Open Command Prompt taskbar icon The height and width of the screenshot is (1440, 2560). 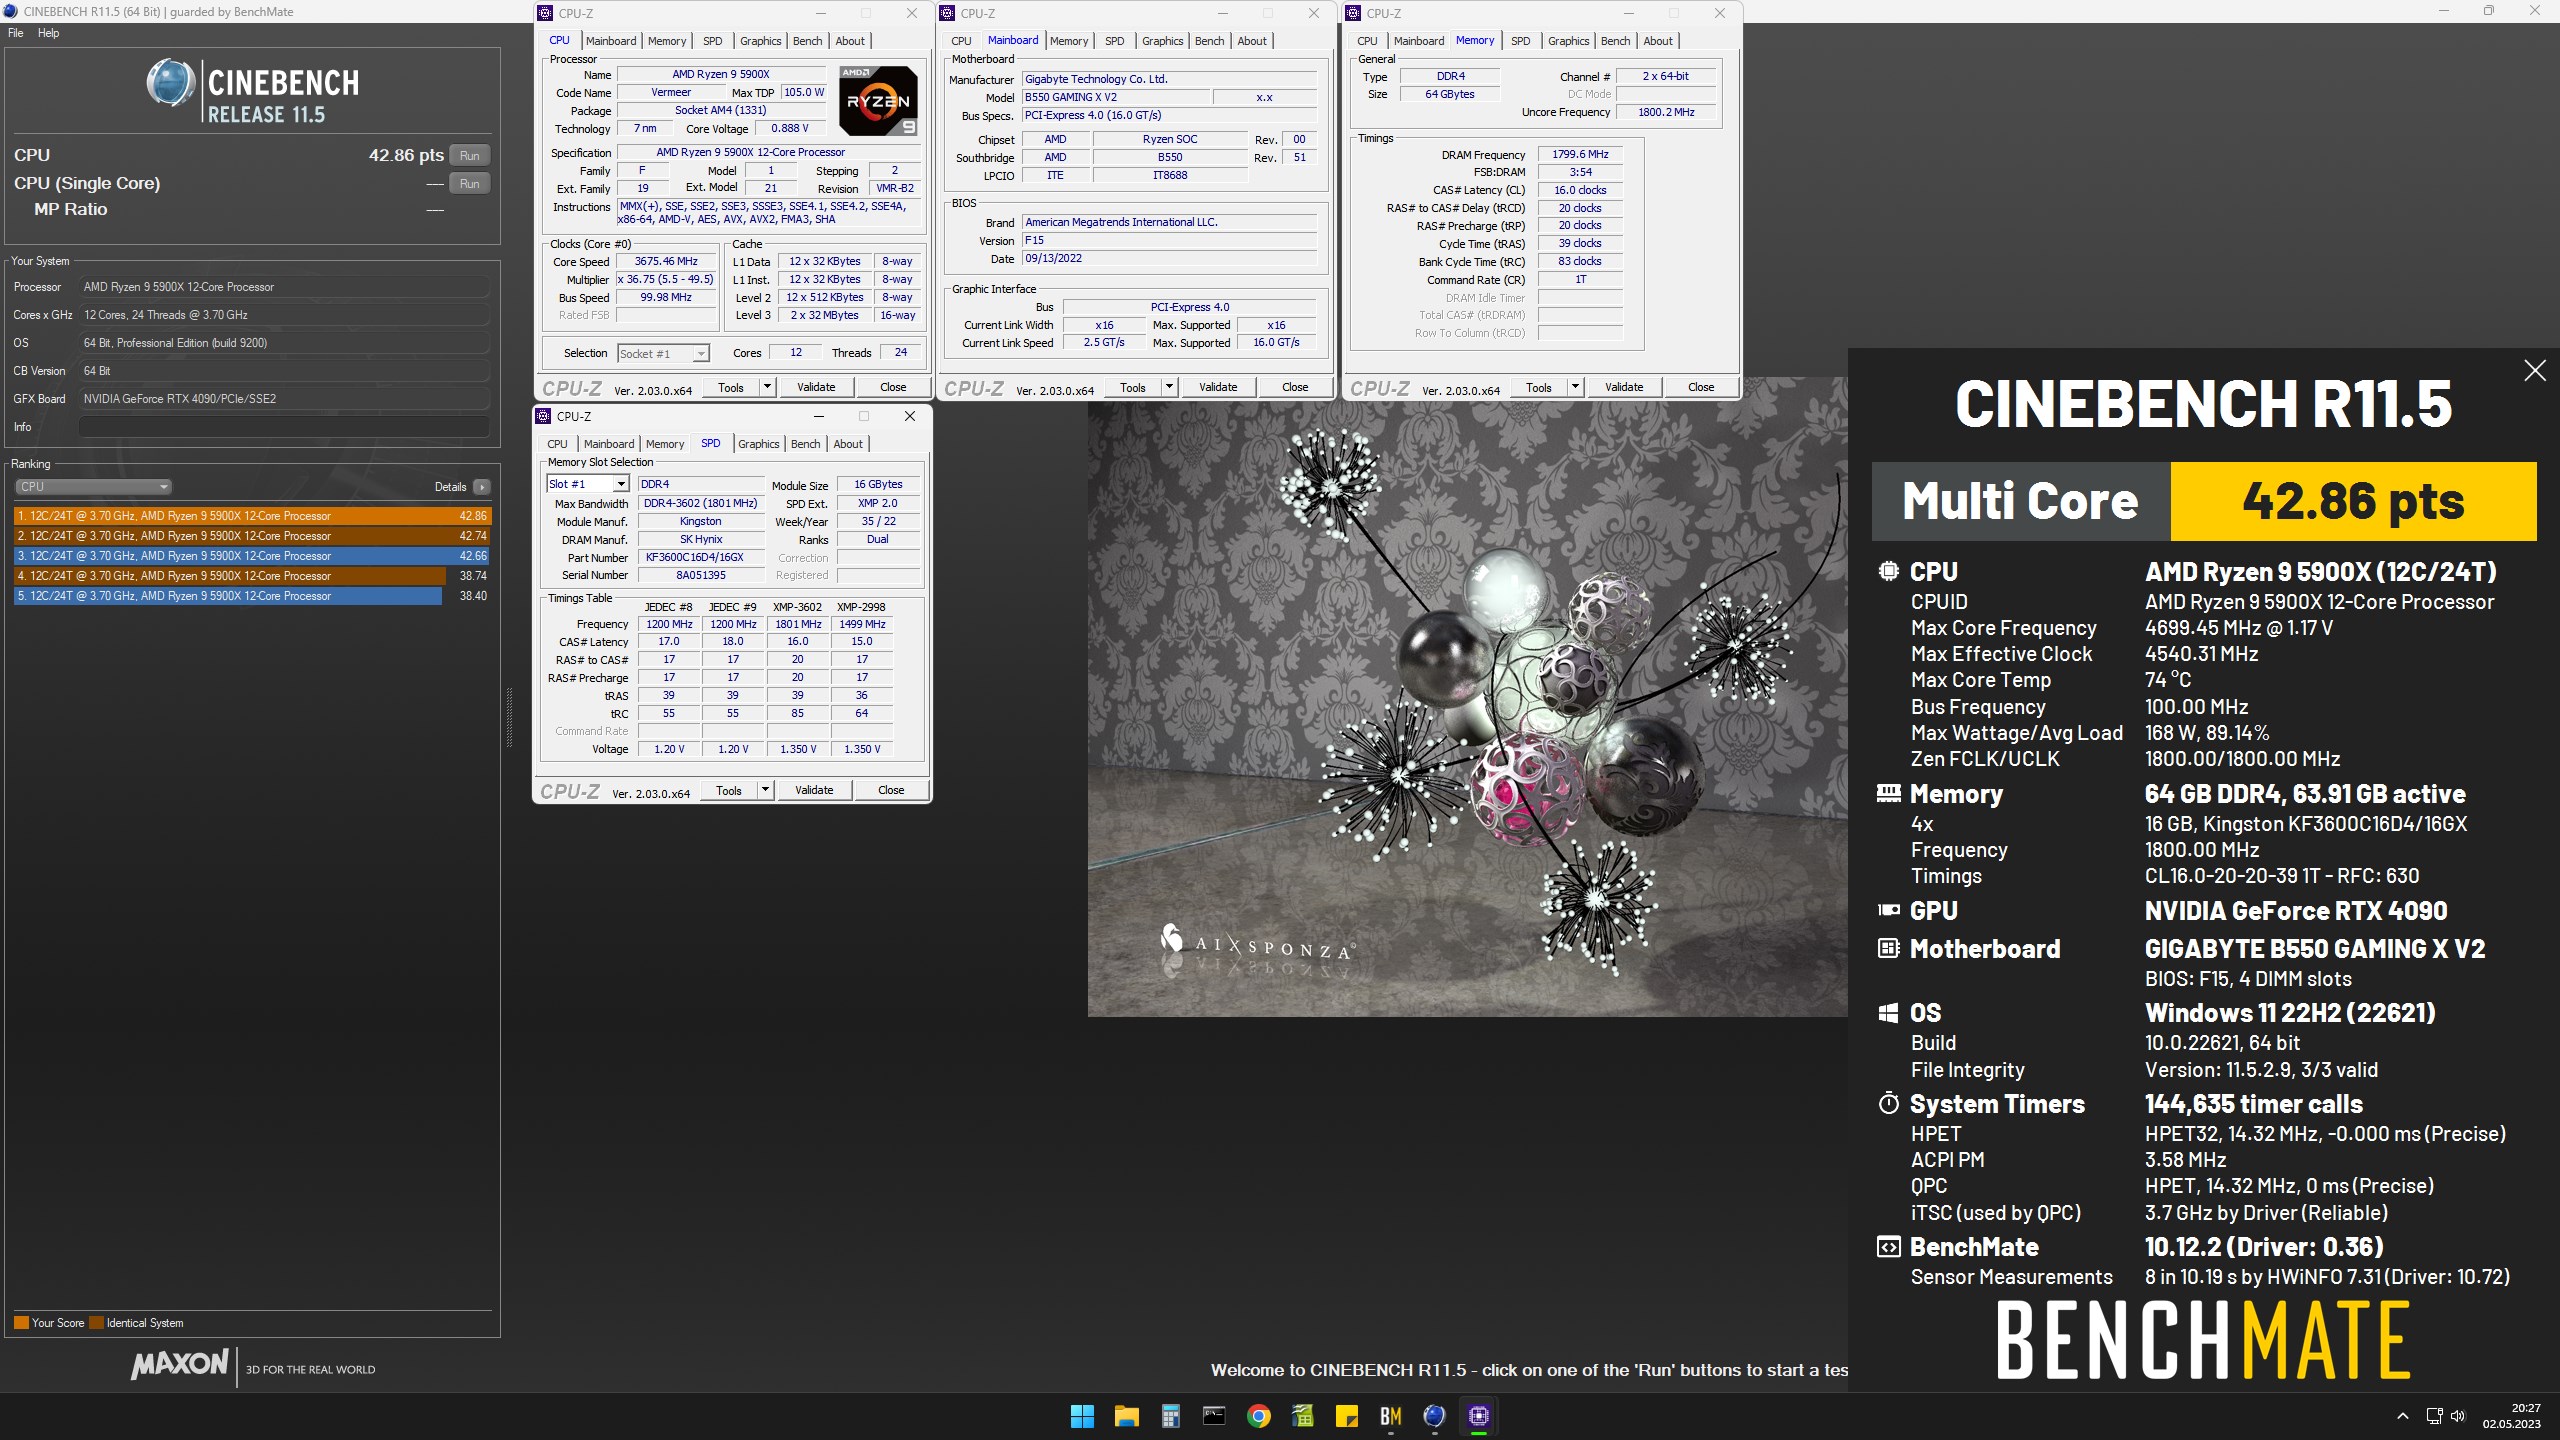tap(1214, 1415)
